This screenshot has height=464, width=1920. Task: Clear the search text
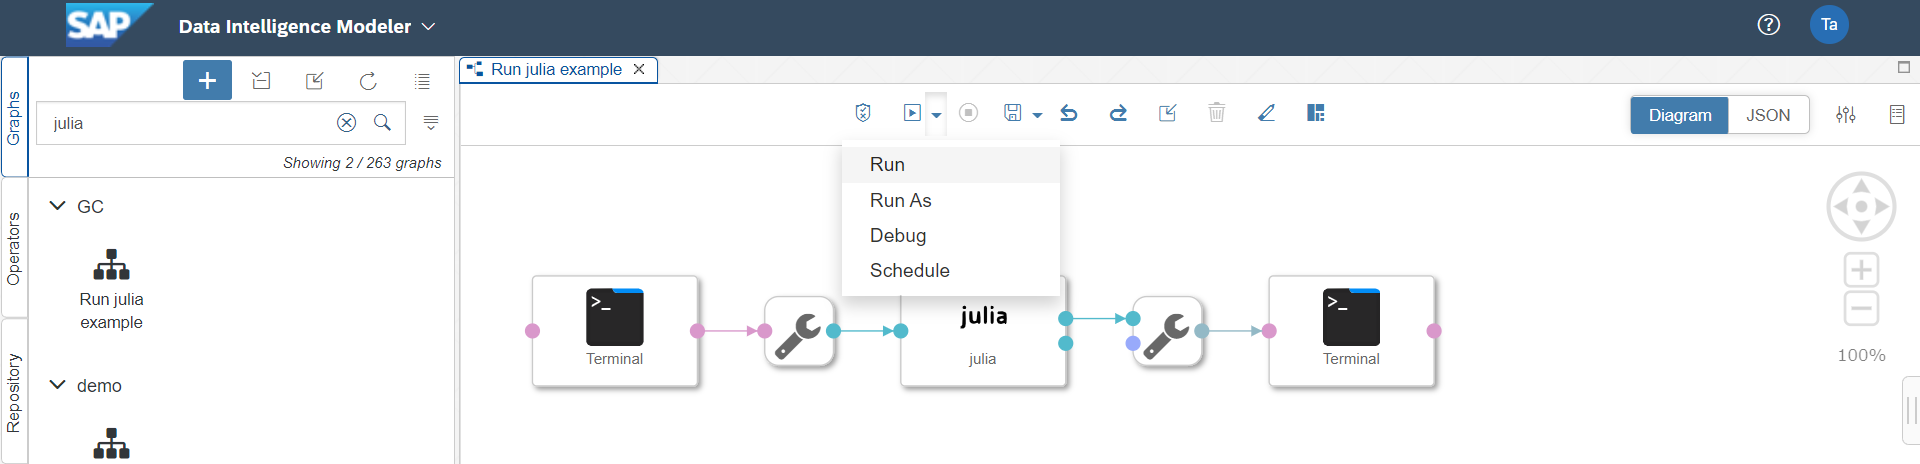(346, 122)
